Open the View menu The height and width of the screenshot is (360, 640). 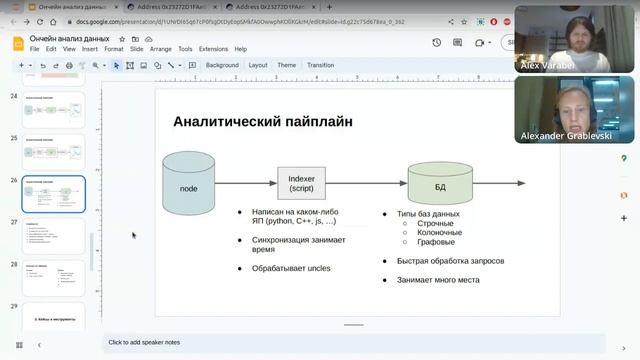[x=69, y=49]
